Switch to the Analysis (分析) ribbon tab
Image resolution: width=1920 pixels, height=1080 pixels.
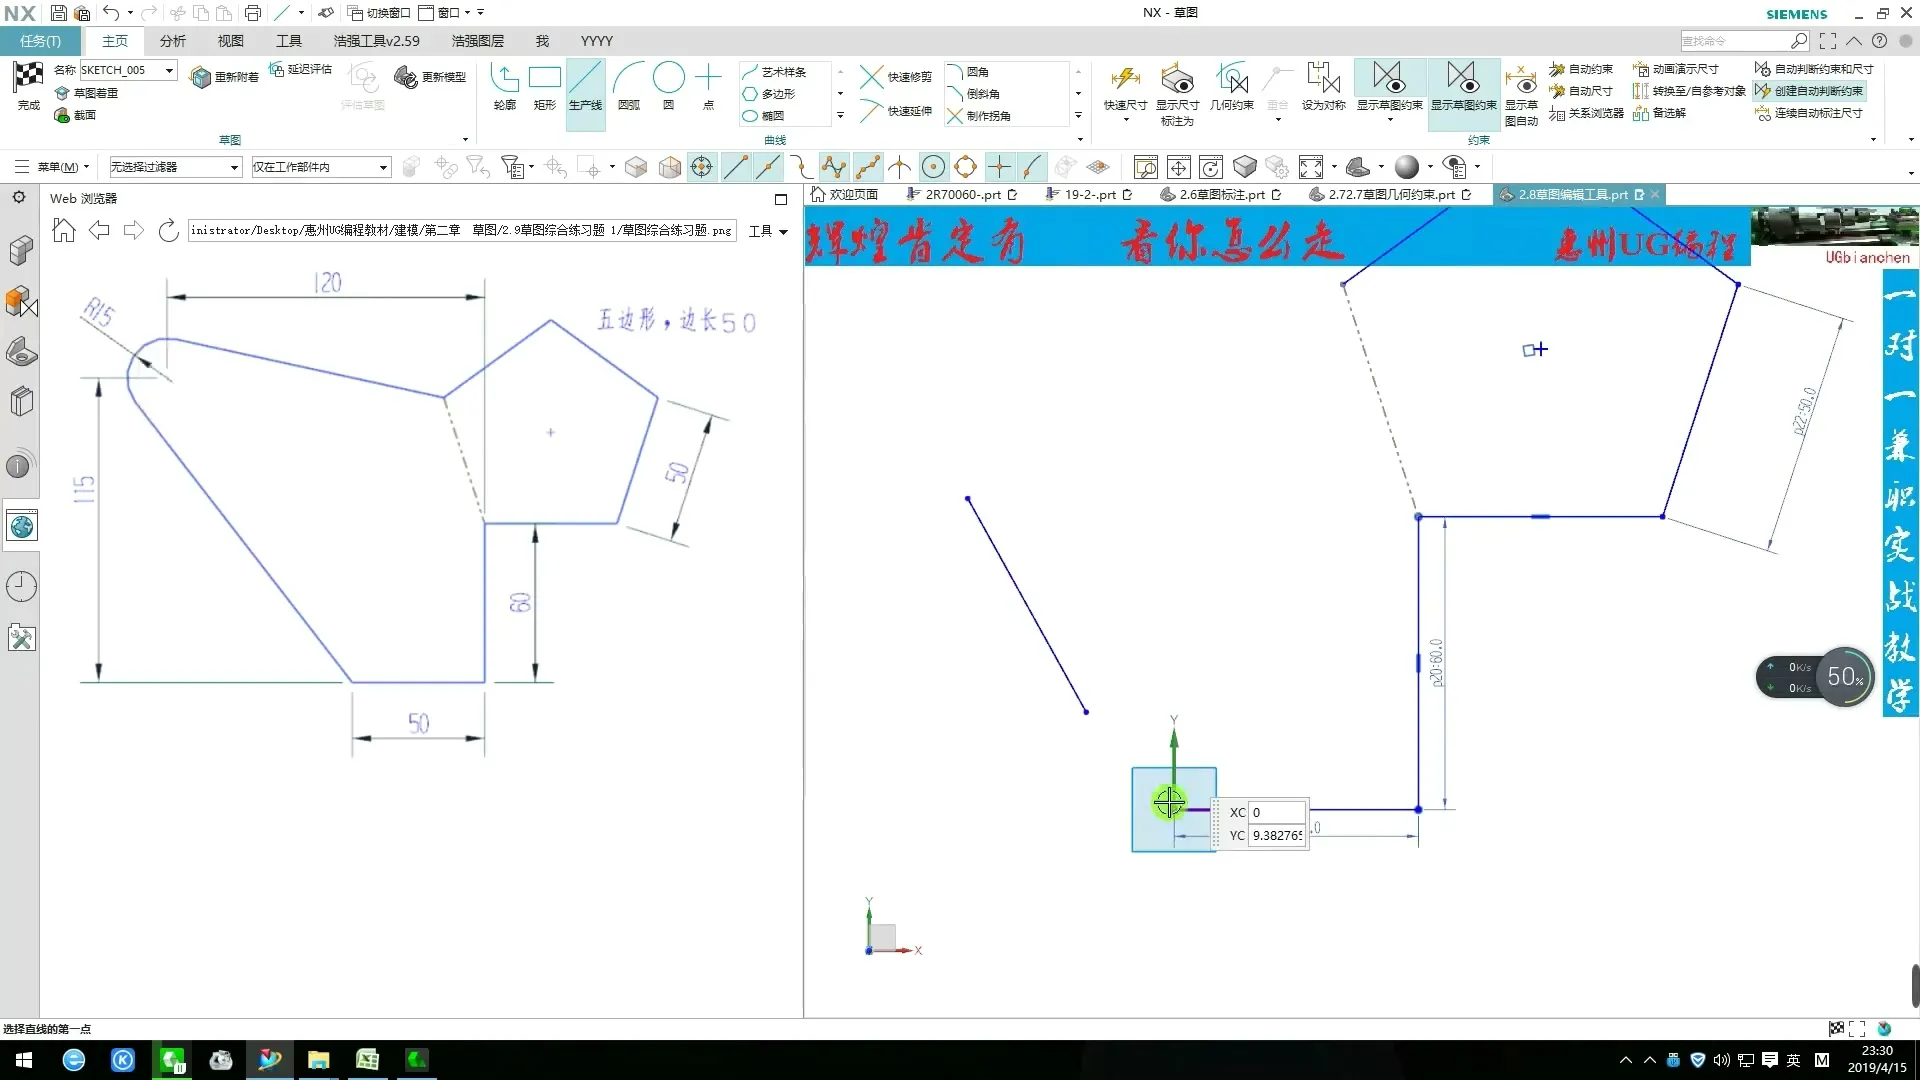tap(172, 41)
